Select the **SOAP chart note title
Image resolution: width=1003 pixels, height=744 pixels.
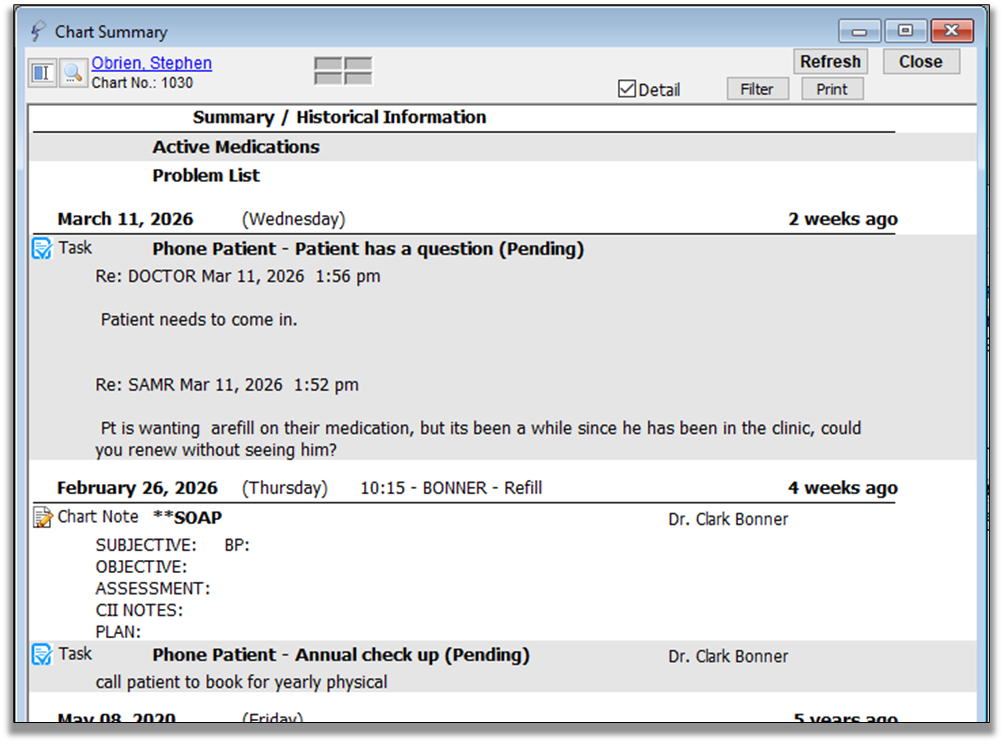pyautogui.click(x=187, y=518)
